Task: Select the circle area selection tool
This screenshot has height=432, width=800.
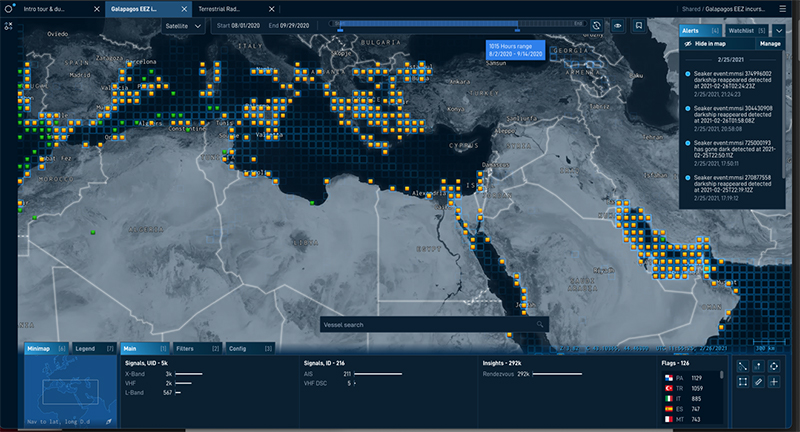Action: point(773,366)
